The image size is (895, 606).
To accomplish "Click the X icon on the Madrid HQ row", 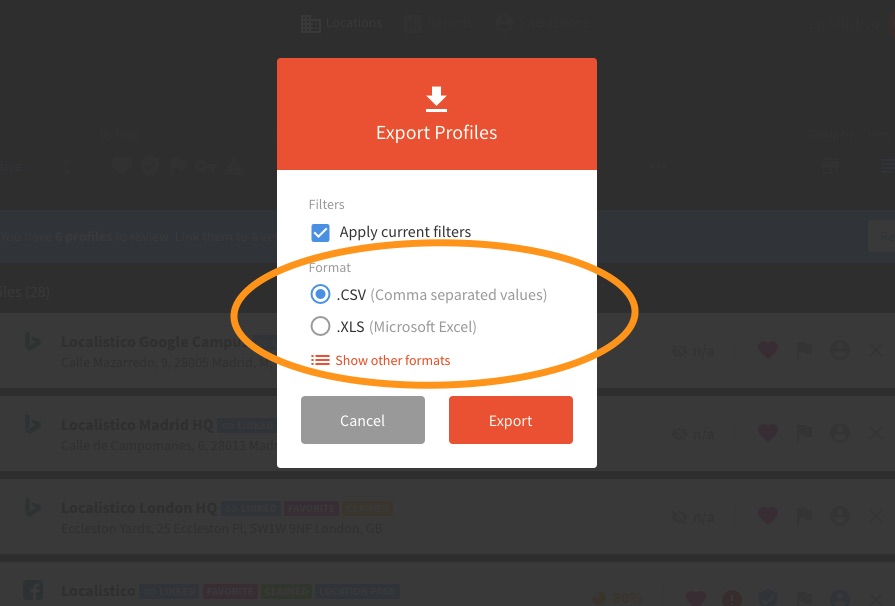I will coord(876,433).
